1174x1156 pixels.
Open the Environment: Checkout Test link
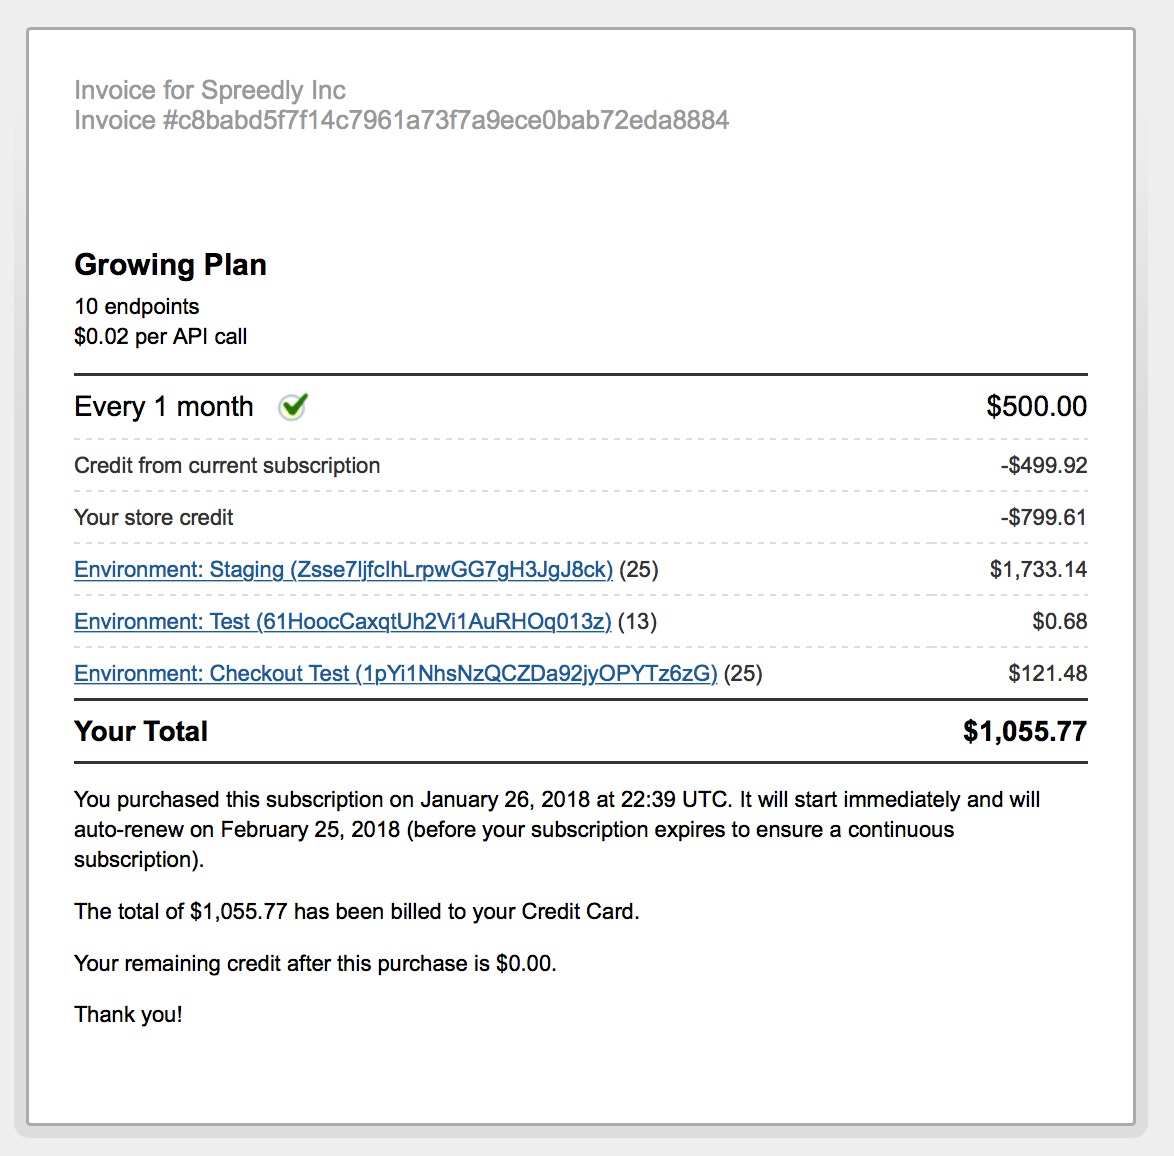(395, 674)
